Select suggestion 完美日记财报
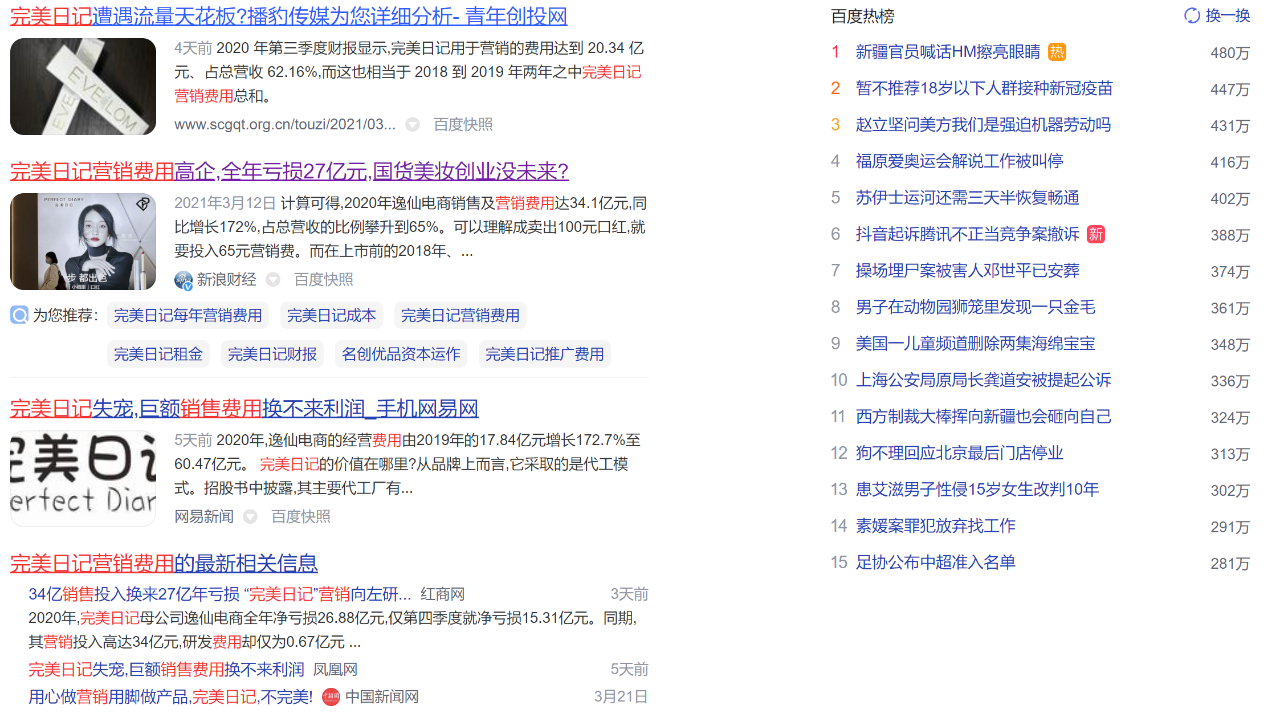Screen dimensions: 1280x713 point(272,354)
